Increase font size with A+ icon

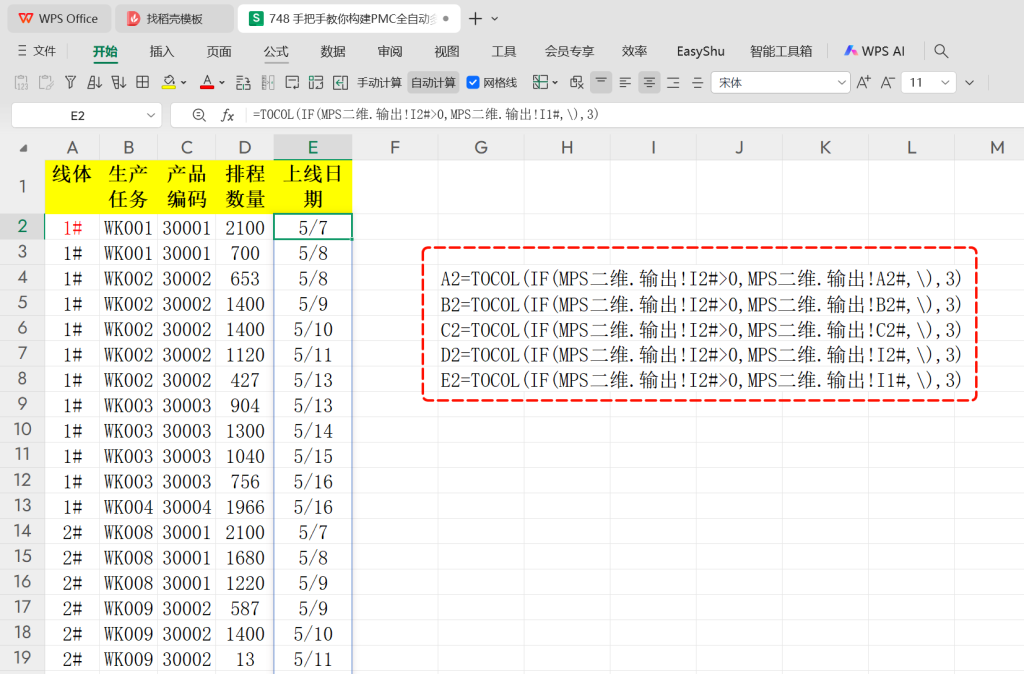tap(863, 82)
